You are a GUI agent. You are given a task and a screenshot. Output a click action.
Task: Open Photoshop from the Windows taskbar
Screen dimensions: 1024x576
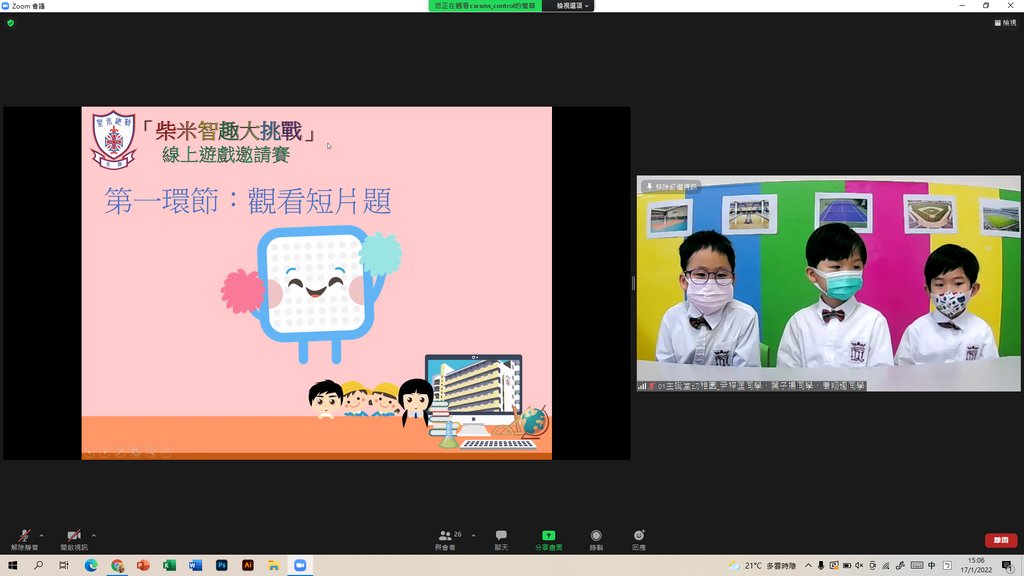pyautogui.click(x=221, y=565)
